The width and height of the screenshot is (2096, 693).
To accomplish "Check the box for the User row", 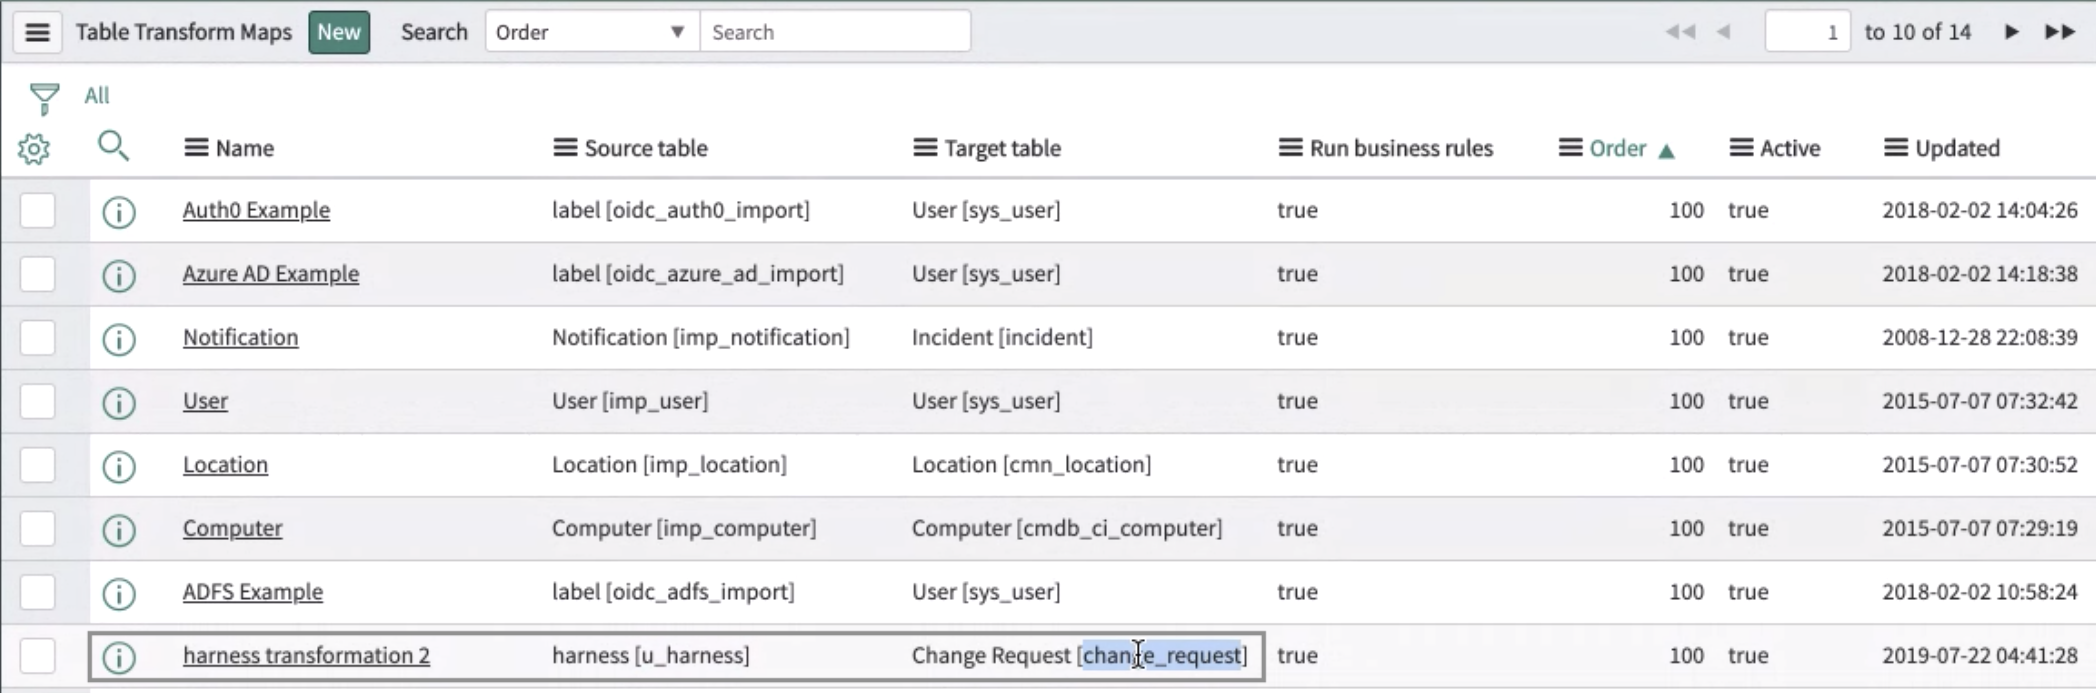I will point(38,402).
